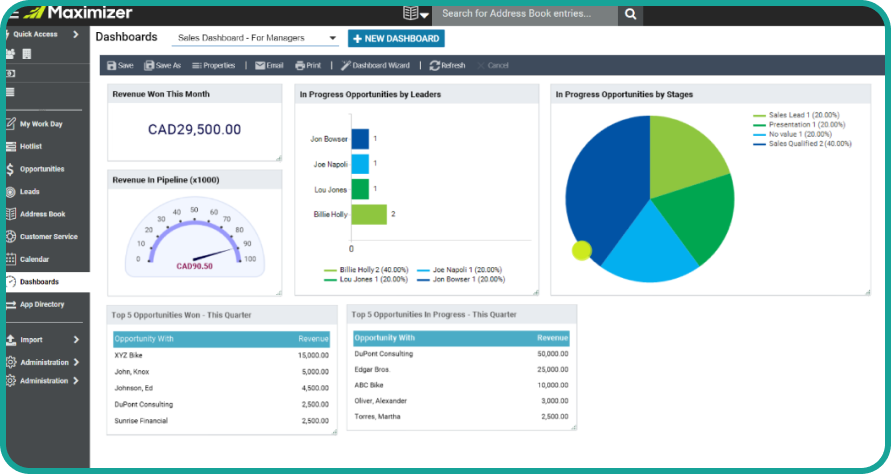Click the 50,000.00 revenue cell
The height and width of the screenshot is (474, 891).
point(552,354)
